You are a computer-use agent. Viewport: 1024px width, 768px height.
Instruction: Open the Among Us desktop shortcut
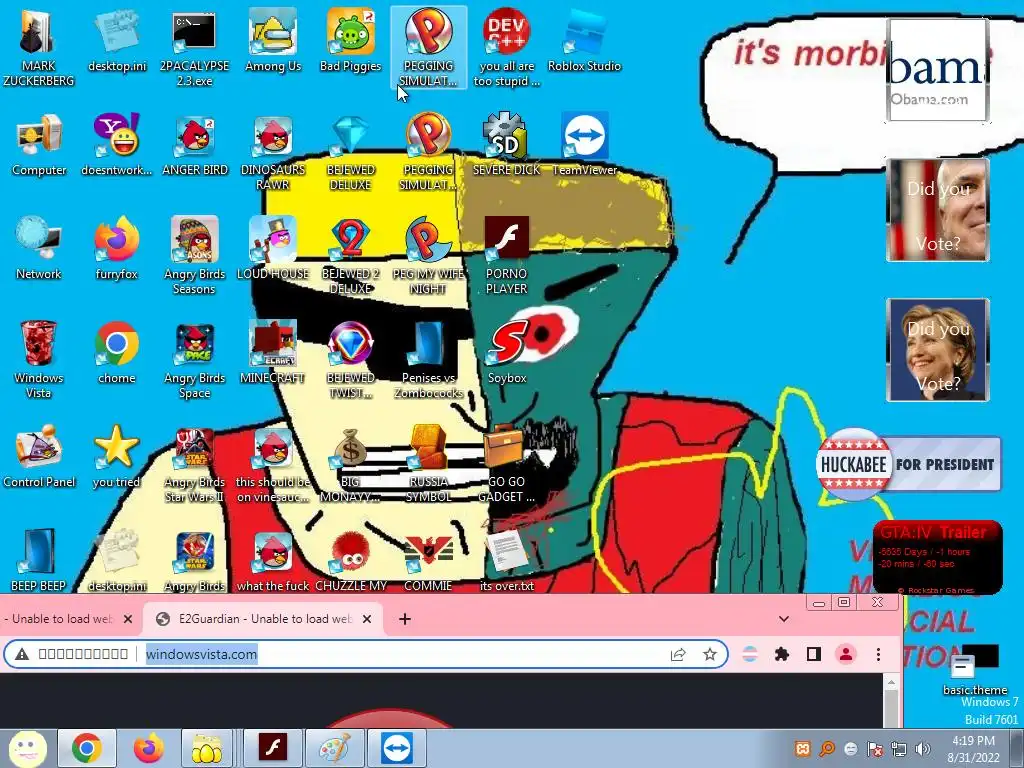point(273,40)
